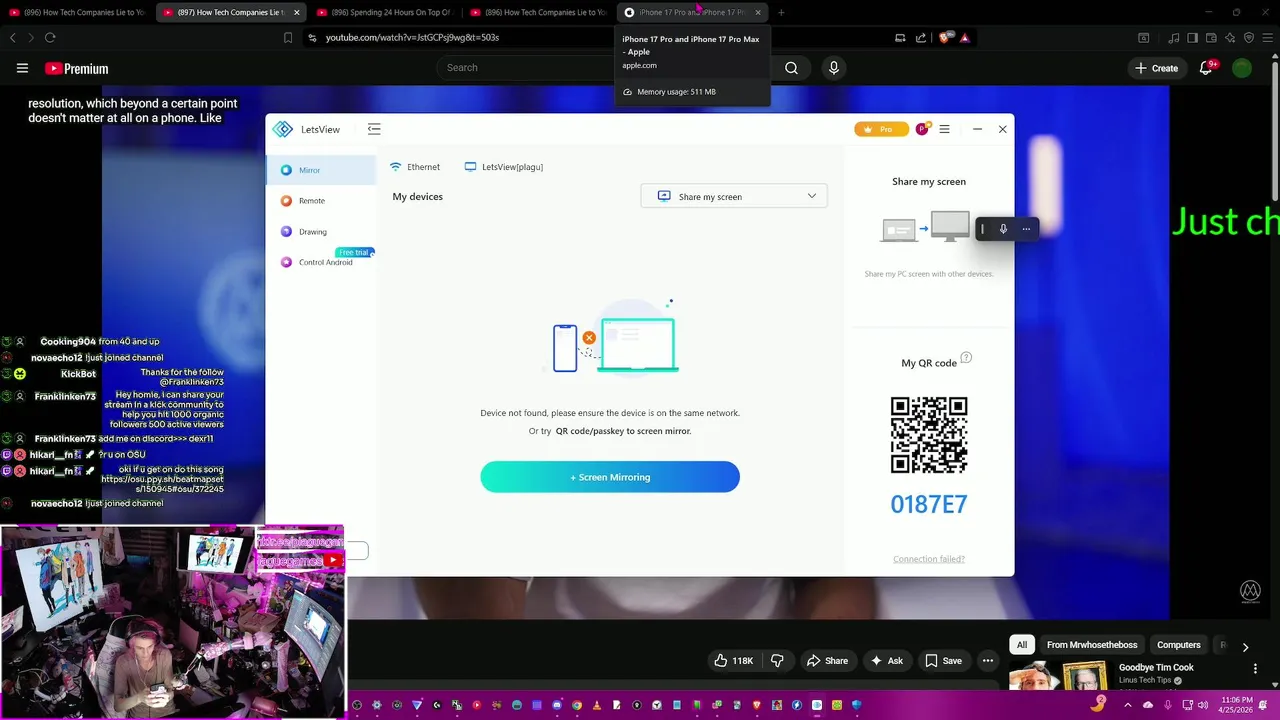Select the All filter chip
1280x720 pixels.
coord(1022,645)
